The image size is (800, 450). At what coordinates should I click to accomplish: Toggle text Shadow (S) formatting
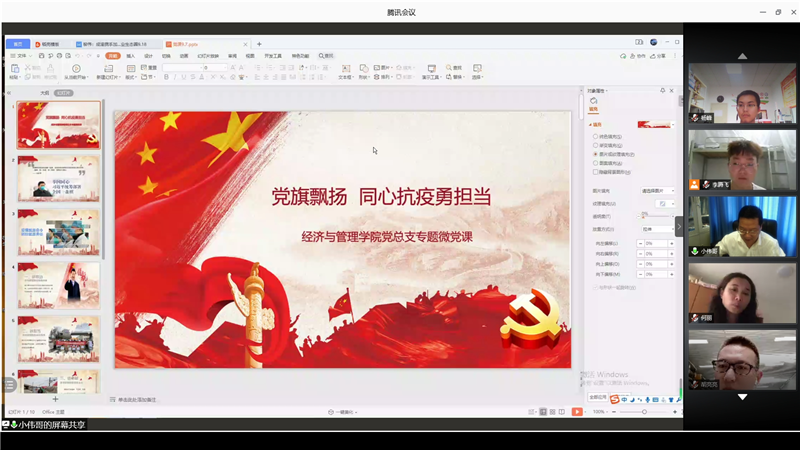193,77
